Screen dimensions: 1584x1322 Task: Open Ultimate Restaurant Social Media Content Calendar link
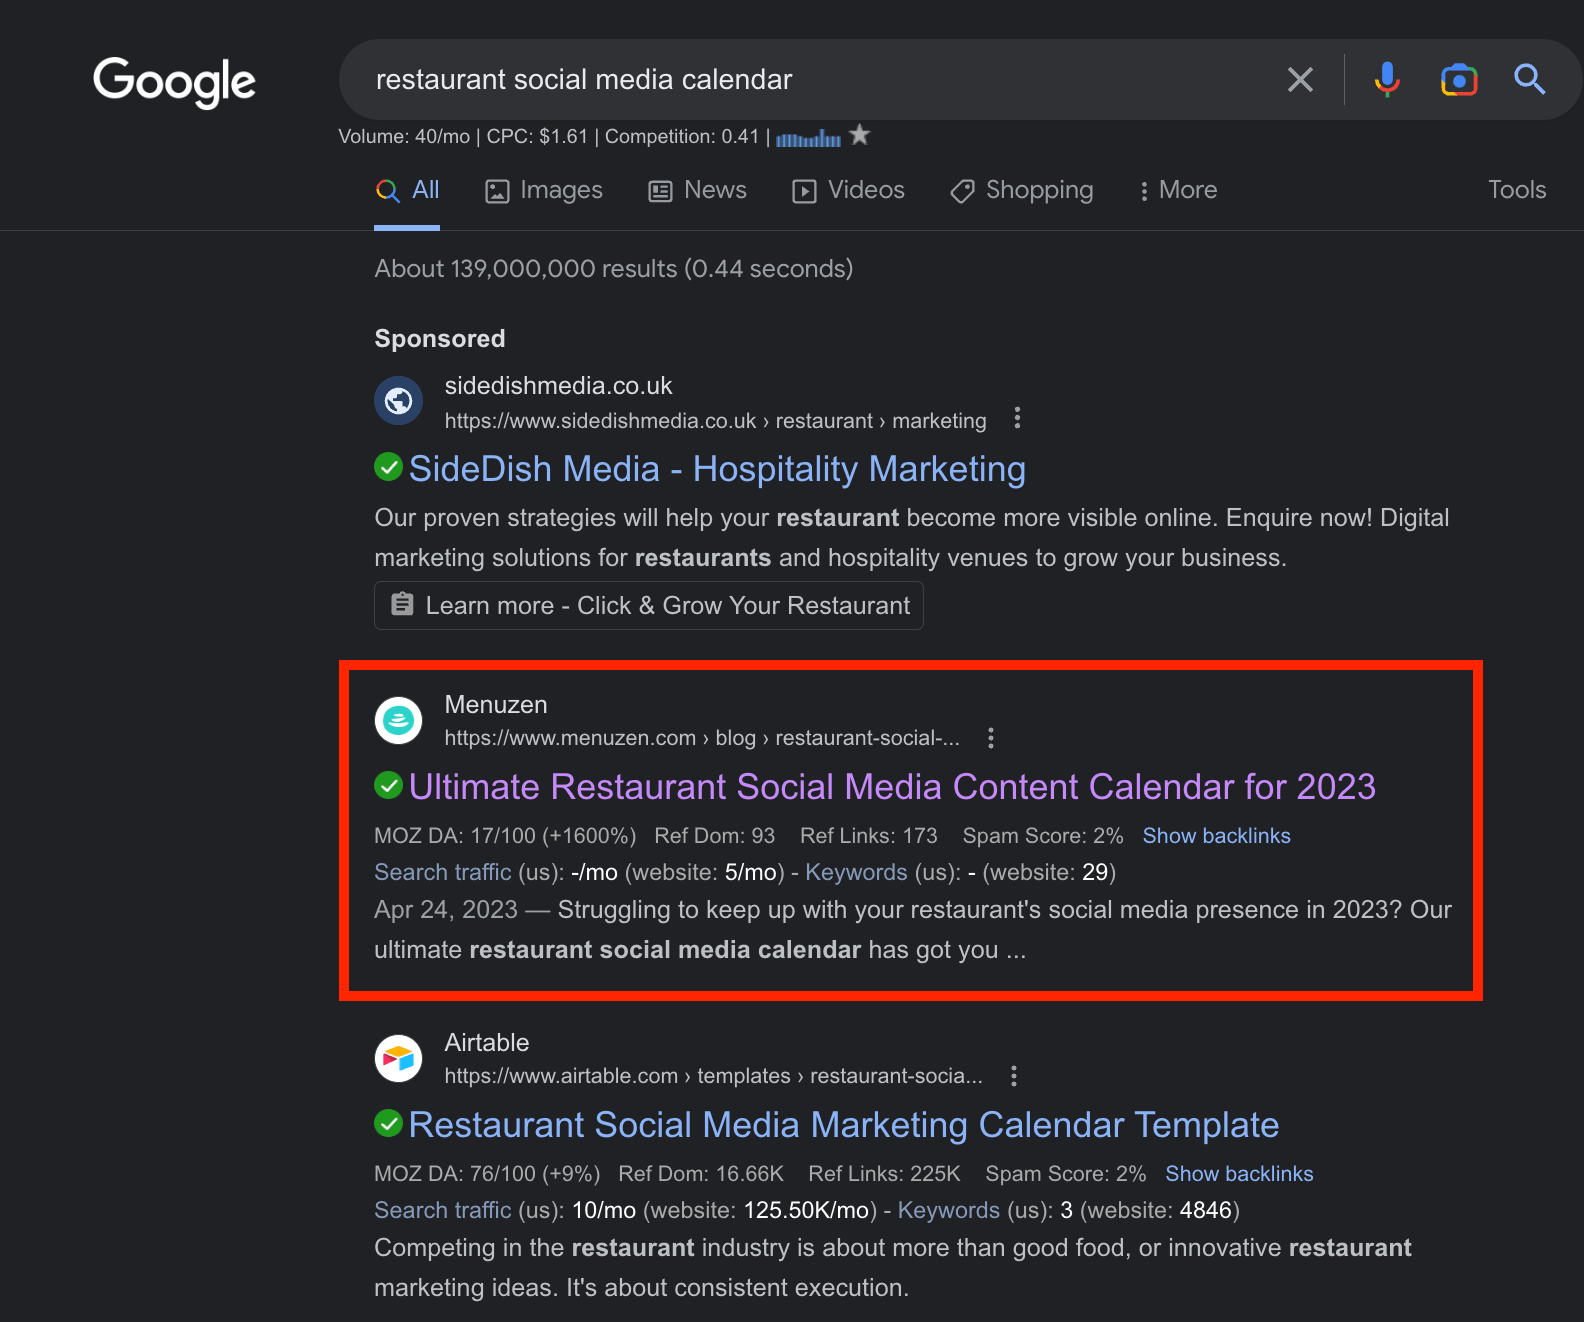tap(892, 787)
